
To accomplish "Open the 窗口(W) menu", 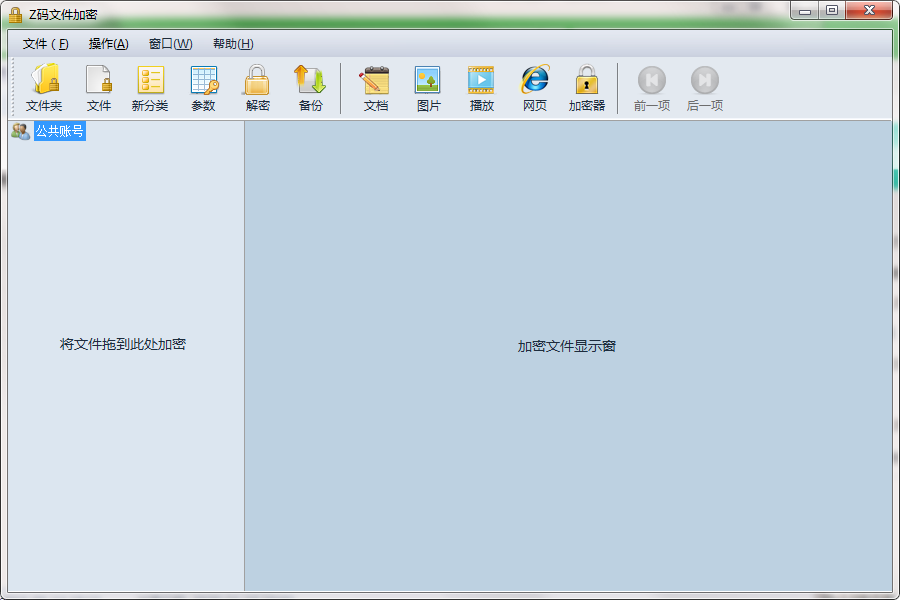I will (x=170, y=44).
